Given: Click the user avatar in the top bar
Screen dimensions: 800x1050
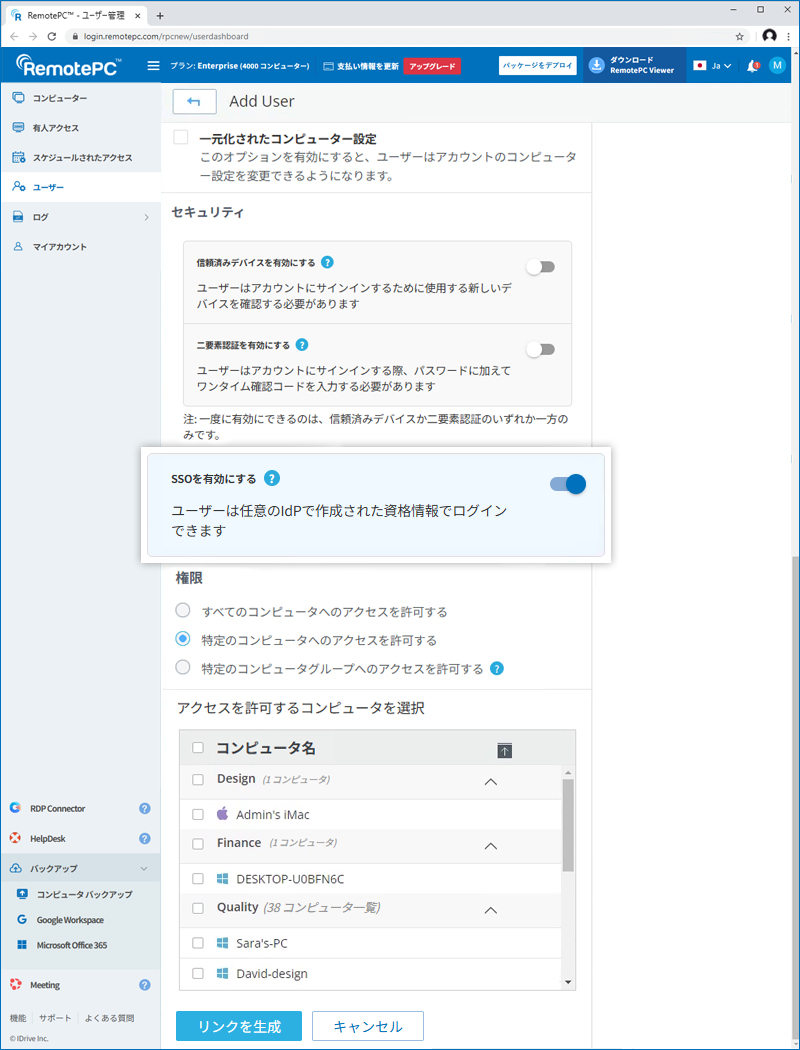Looking at the screenshot, I should coord(777,65).
